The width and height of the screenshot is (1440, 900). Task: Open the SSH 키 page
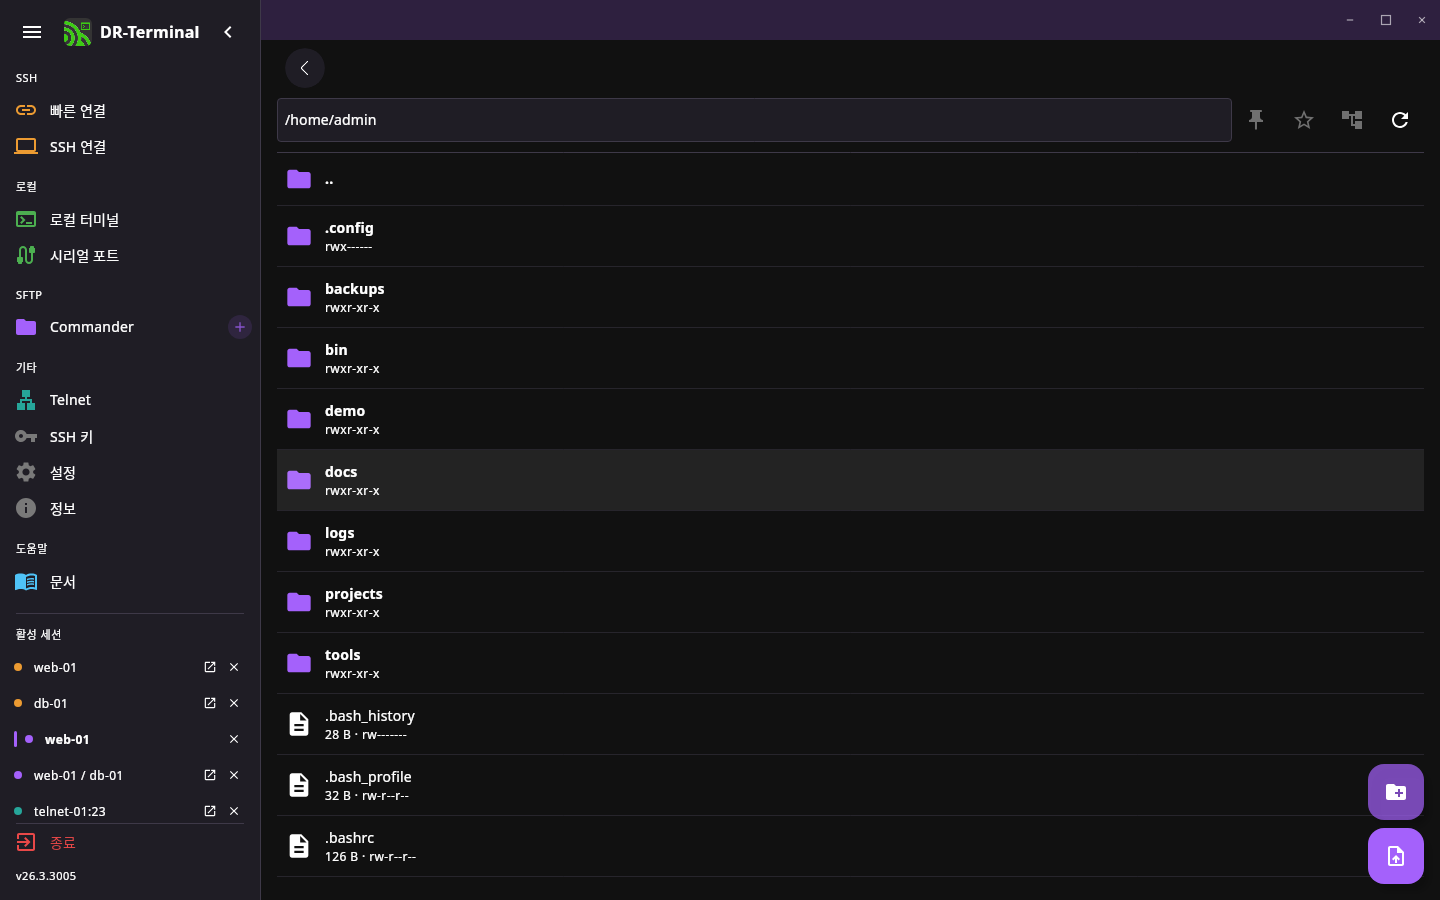(x=130, y=437)
